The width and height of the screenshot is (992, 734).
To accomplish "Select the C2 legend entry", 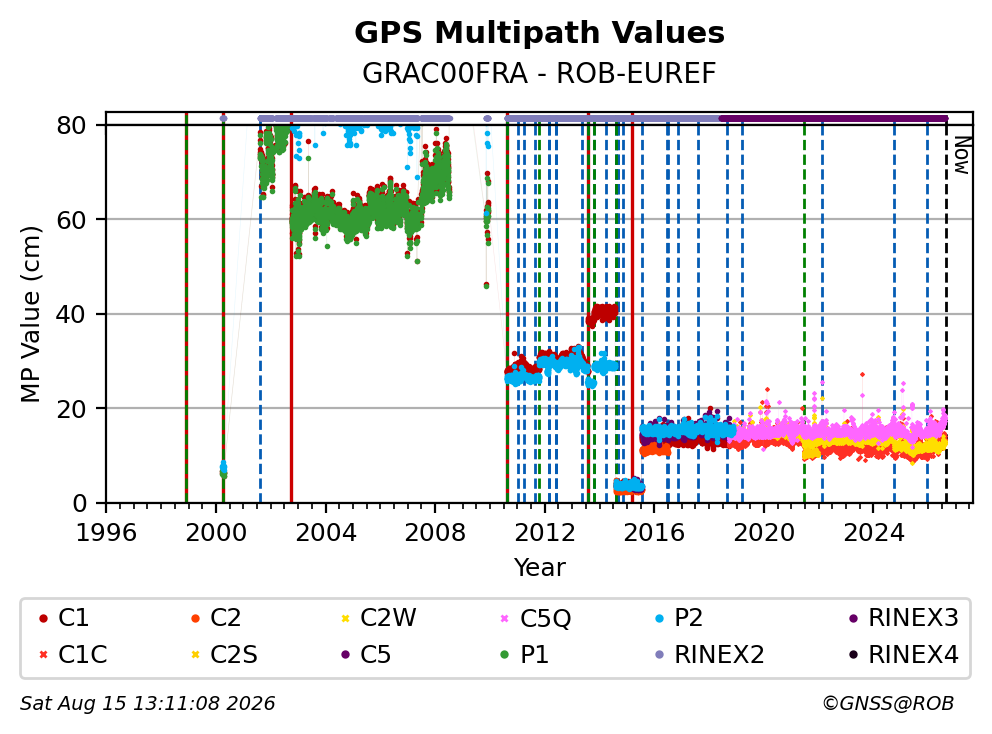I will pos(216,618).
